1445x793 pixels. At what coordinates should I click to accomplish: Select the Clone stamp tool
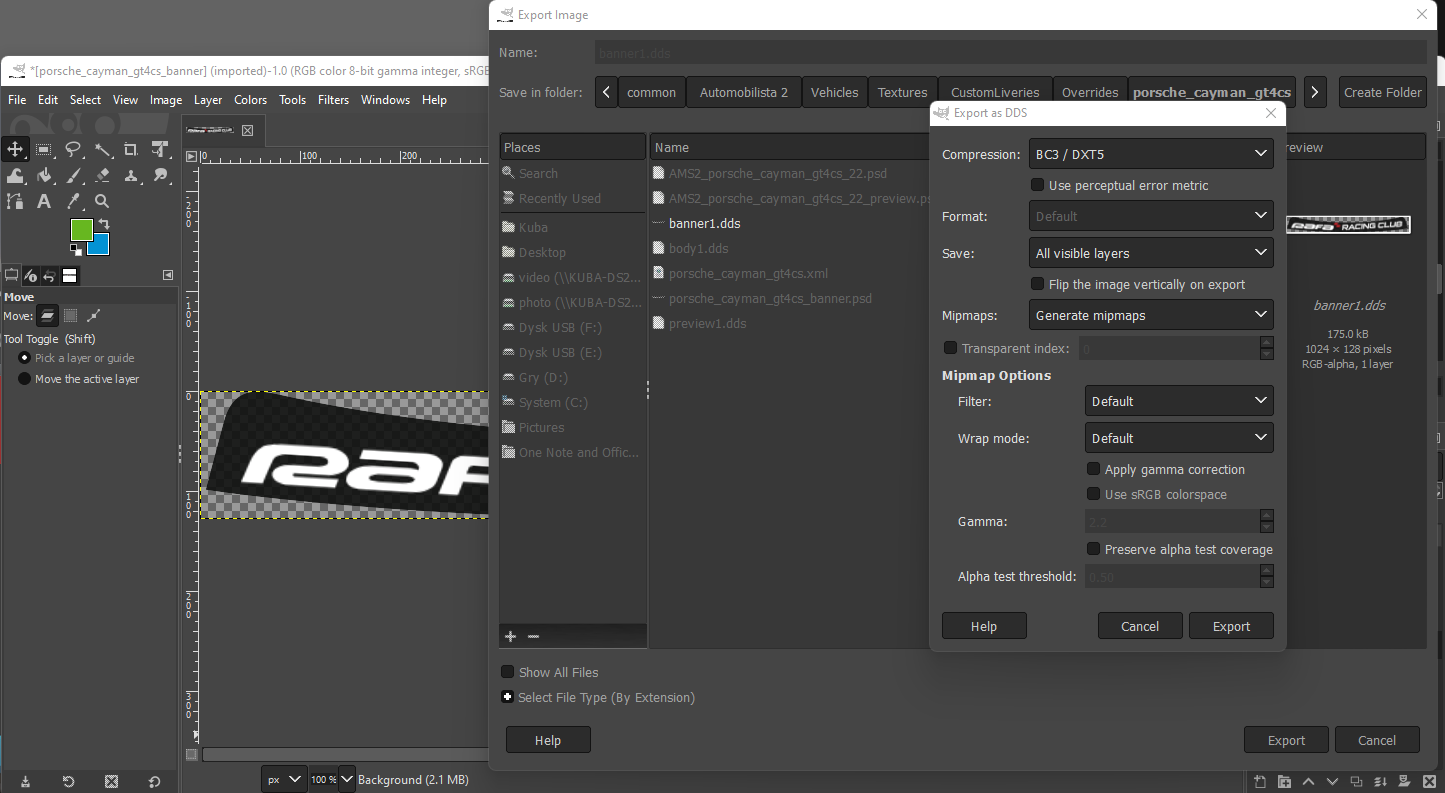click(x=131, y=175)
